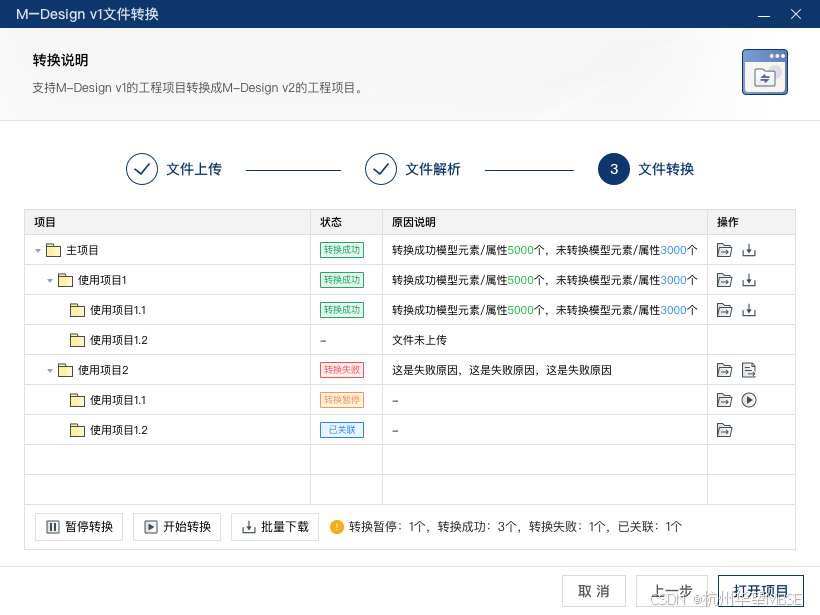Viewport: 820px width, 615px height.
Task: Click the 原因说明 column header
Action: [545, 222]
